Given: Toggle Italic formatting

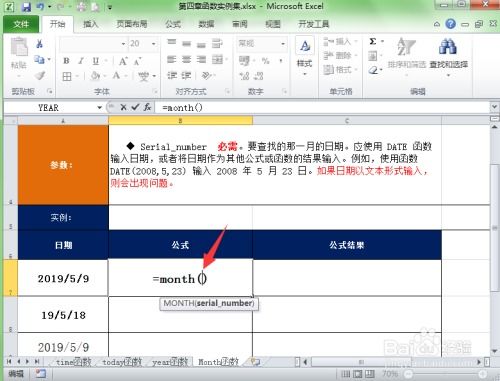Looking at the screenshot, I should click(x=81, y=61).
